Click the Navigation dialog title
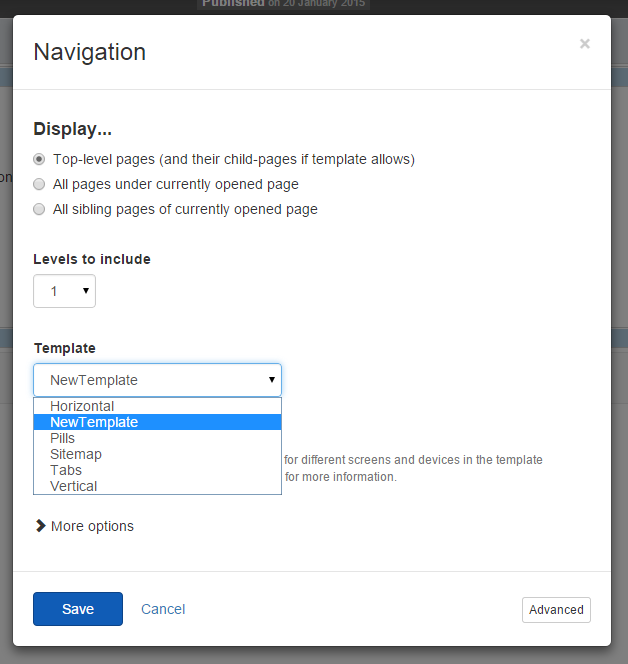Image resolution: width=628 pixels, height=664 pixels. tap(90, 52)
